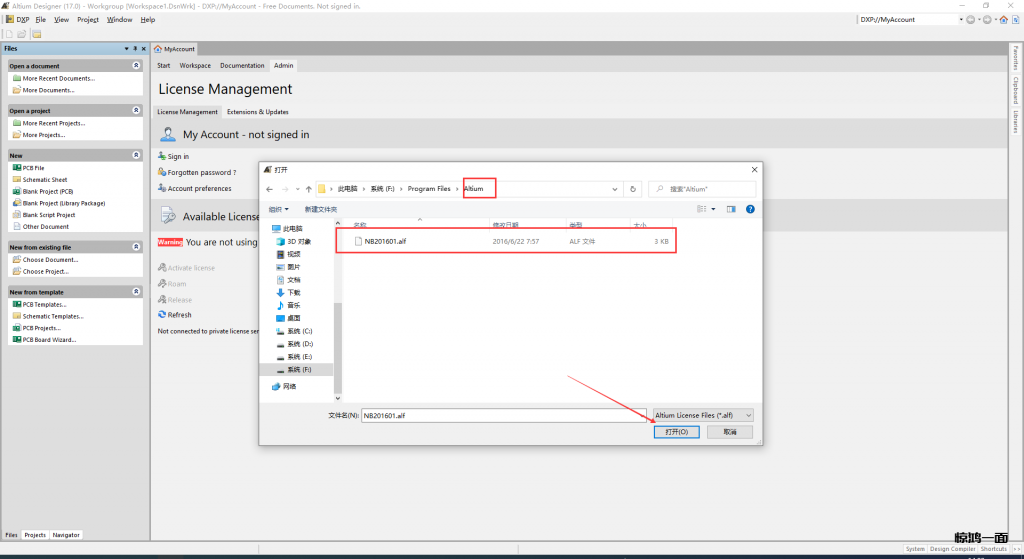The width and height of the screenshot is (1024, 559).
Task: Click the address bar refresh button in the dialog
Action: pos(631,189)
